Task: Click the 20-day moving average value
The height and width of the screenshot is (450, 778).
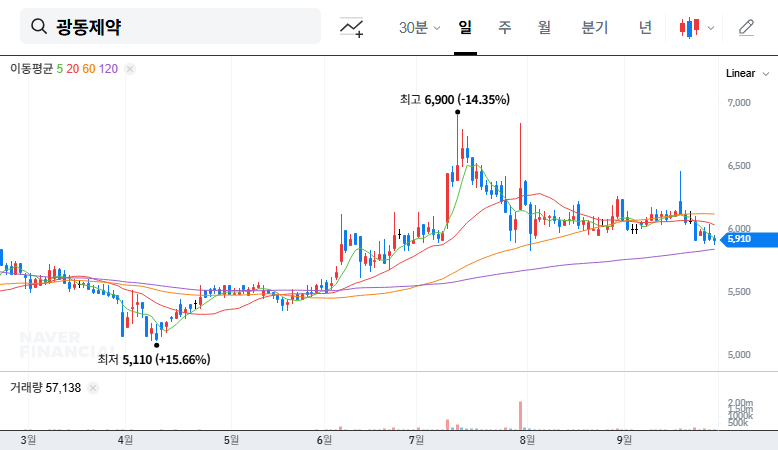Action: pos(72,69)
